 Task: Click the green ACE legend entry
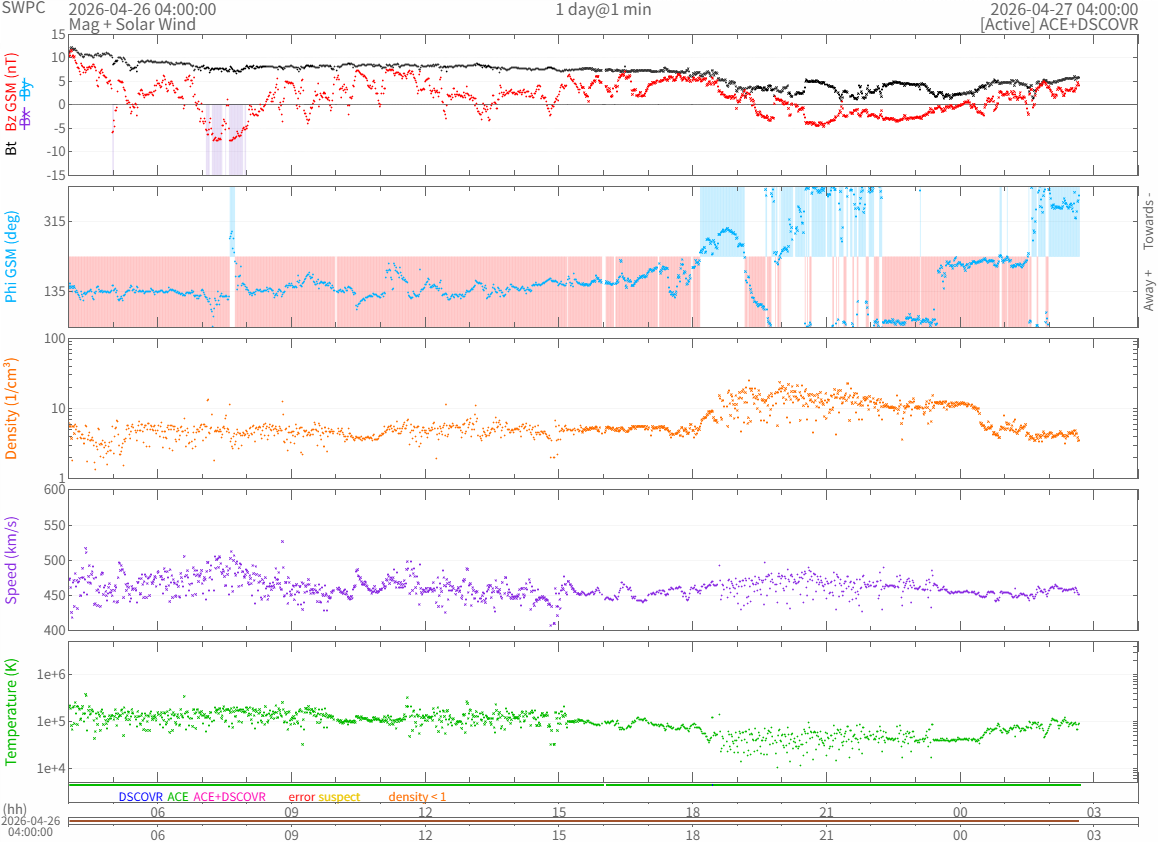pyautogui.click(x=177, y=797)
